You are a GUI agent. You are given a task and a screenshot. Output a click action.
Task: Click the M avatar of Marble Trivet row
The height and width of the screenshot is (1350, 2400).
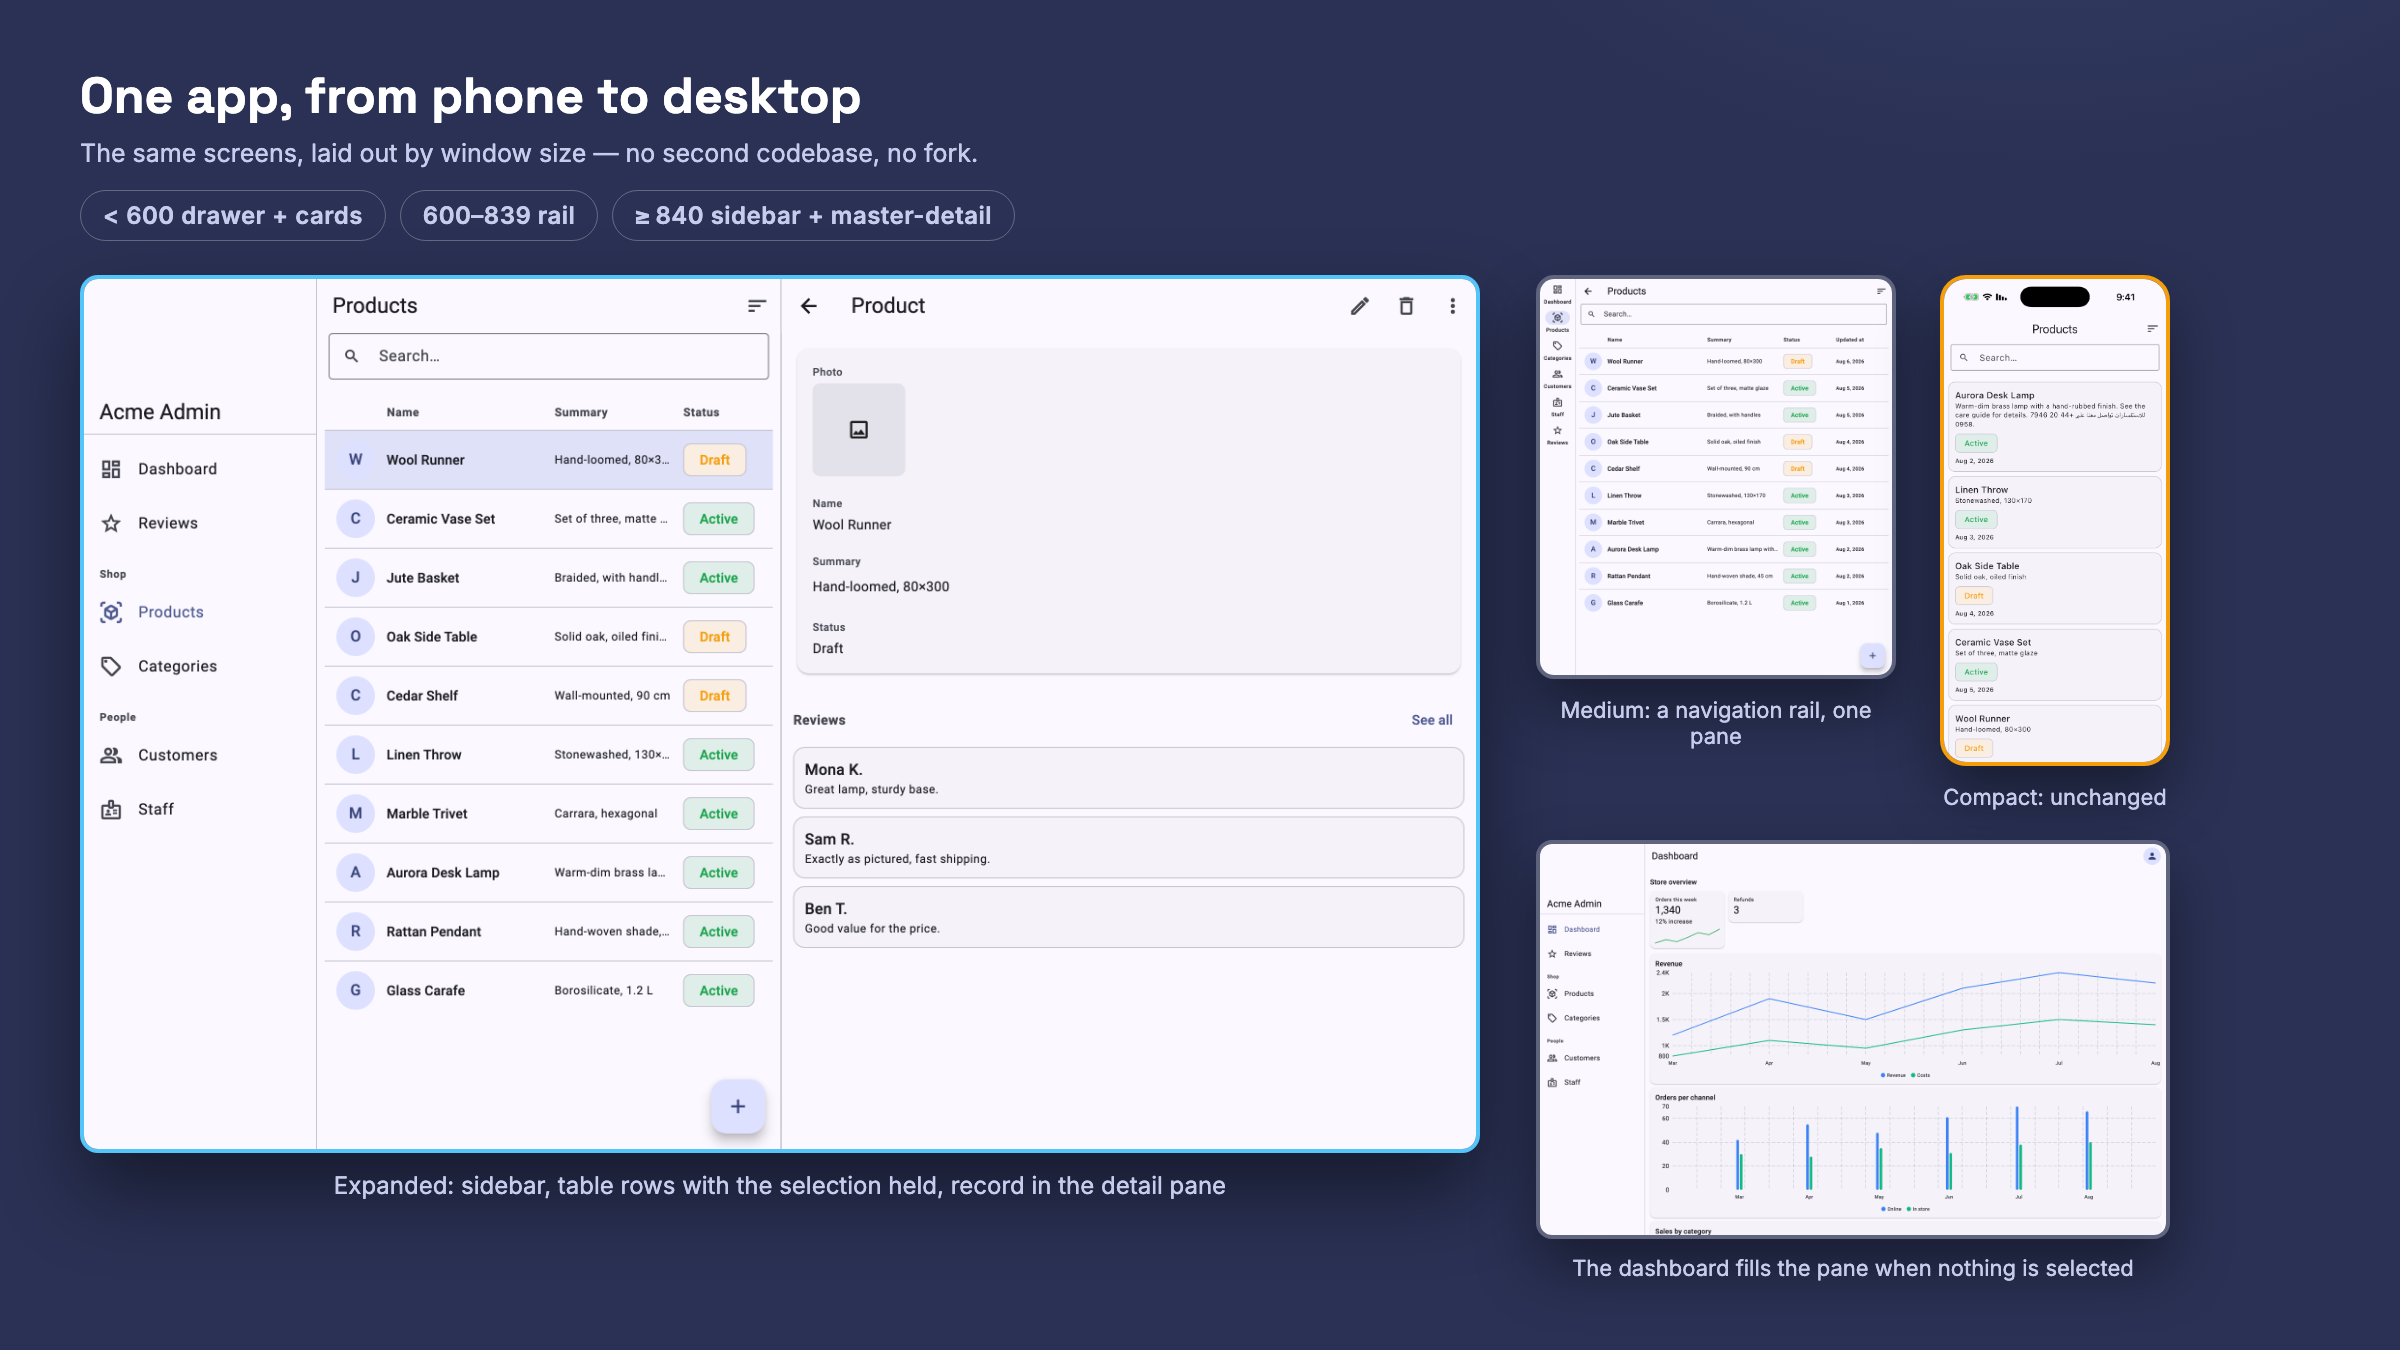pyautogui.click(x=355, y=814)
